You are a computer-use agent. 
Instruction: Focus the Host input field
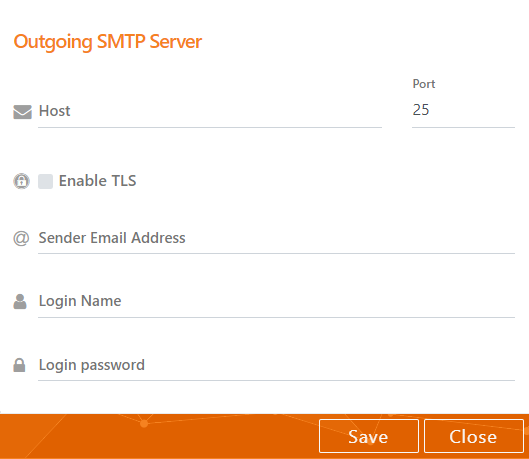coord(210,111)
